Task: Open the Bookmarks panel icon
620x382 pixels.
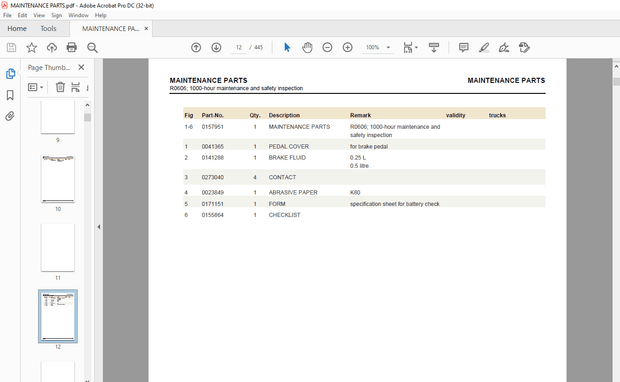Action: 10,95
